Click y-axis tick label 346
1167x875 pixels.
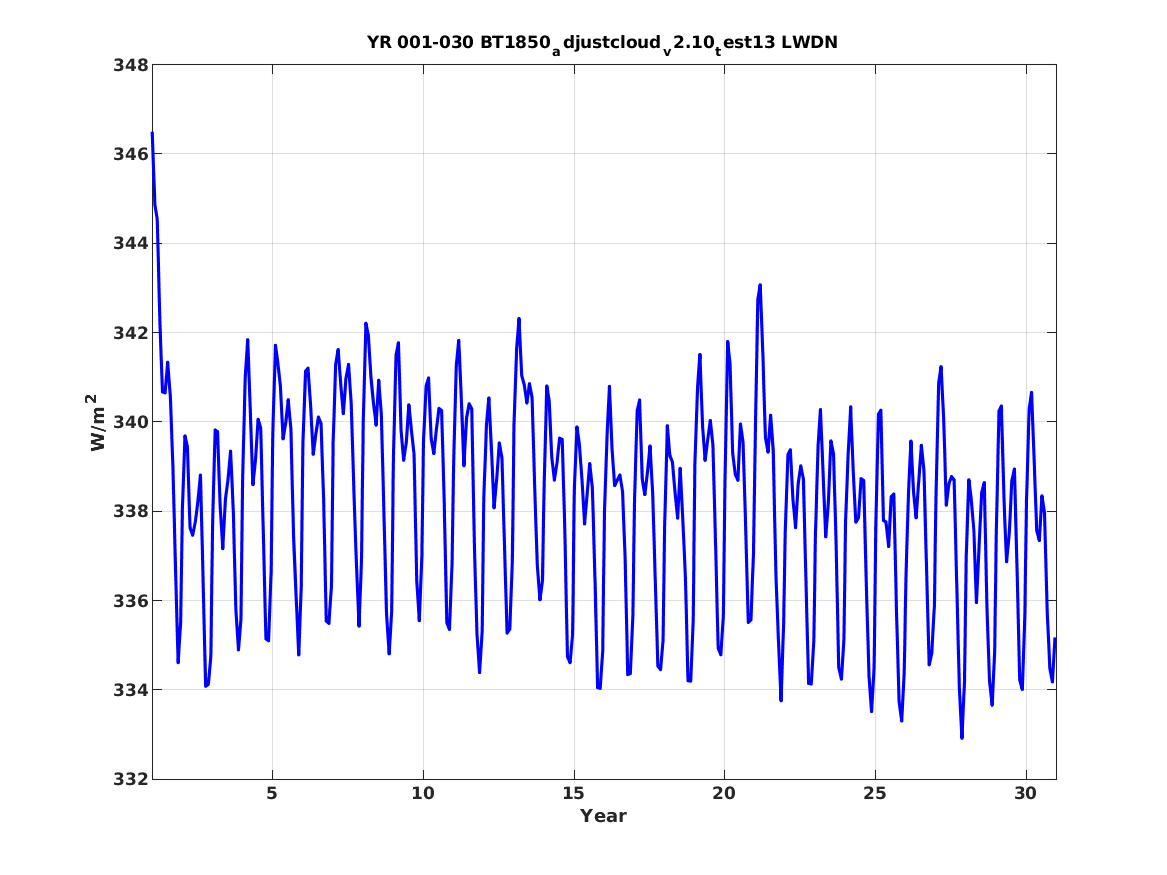pos(131,155)
